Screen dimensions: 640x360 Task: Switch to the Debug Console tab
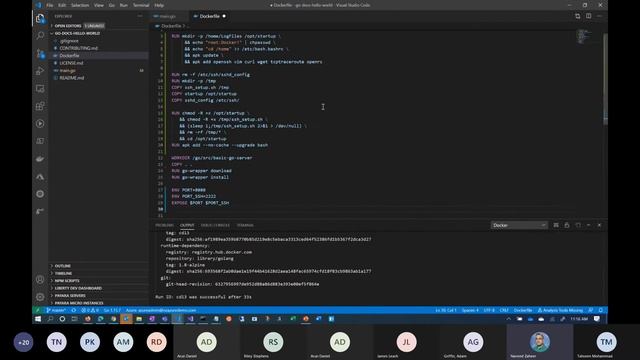coord(215,225)
